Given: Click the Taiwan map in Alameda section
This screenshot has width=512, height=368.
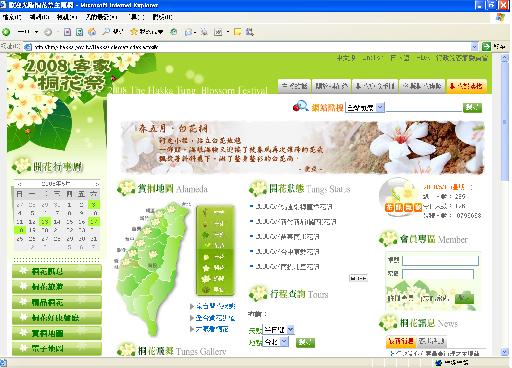Looking at the screenshot, I should 153,268.
